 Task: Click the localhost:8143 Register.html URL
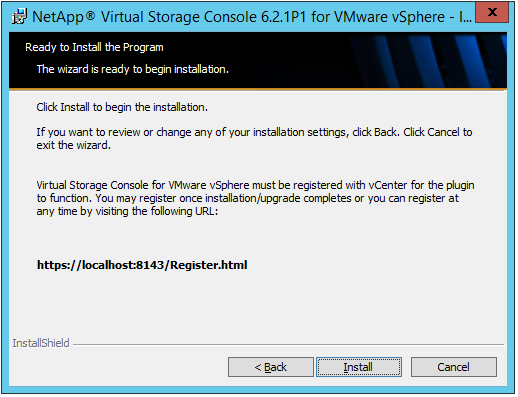(142, 265)
